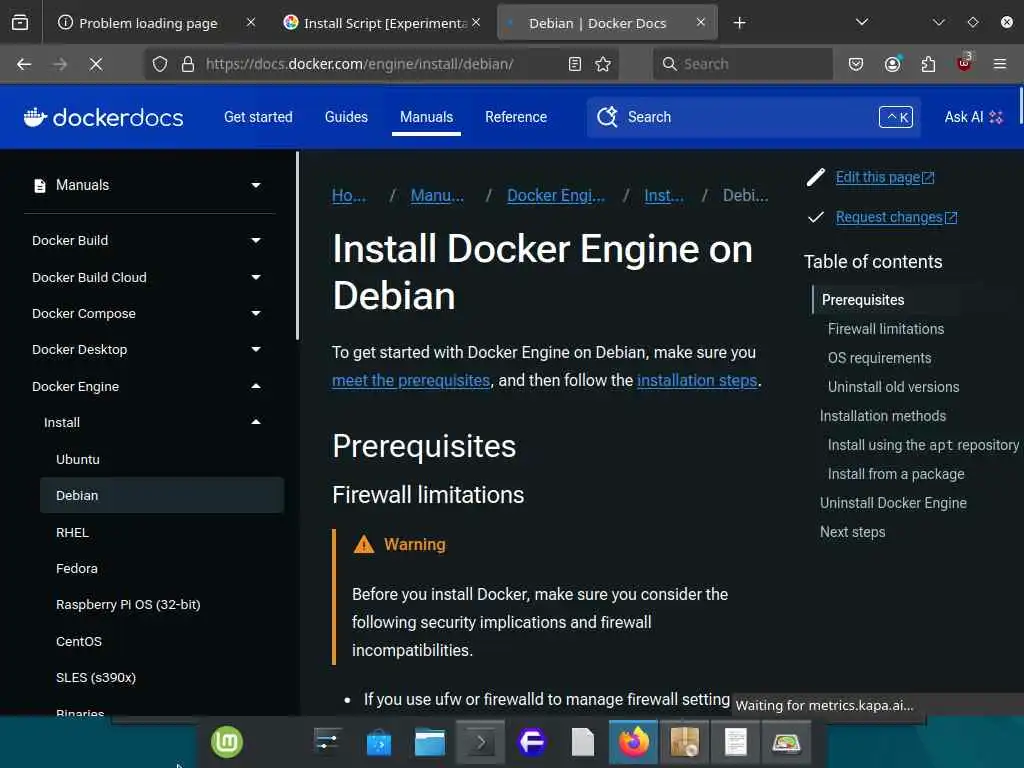This screenshot has height=768, width=1024.
Task: Open list all tabs dropdown arrow
Action: pos(862,22)
